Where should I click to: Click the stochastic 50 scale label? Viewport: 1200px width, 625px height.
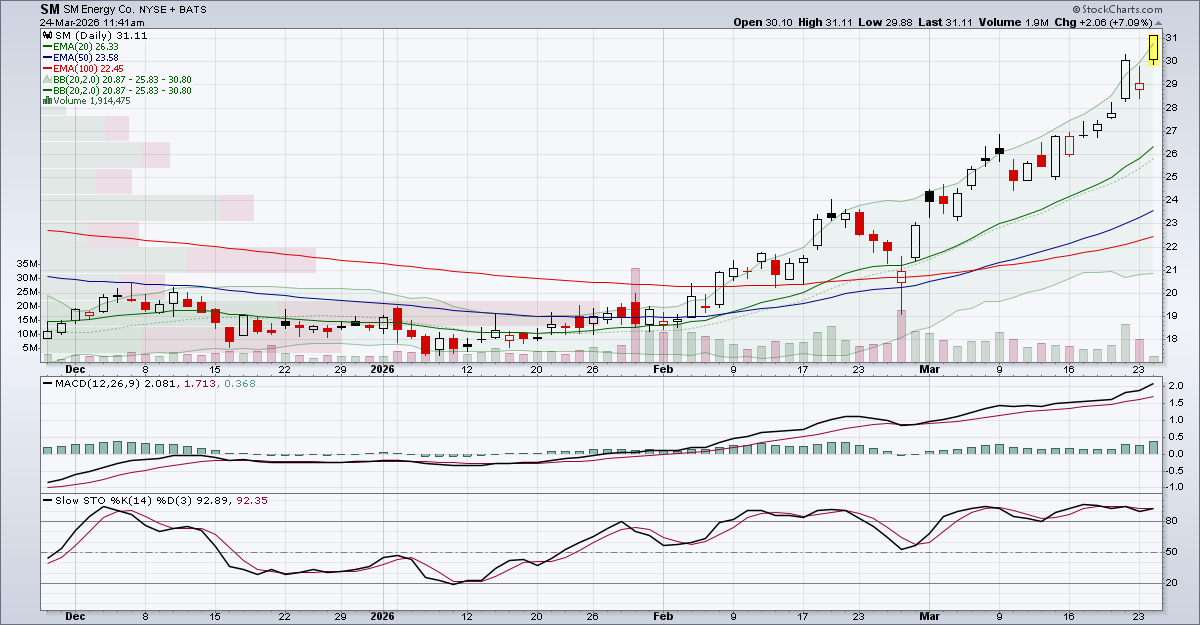1172,552
